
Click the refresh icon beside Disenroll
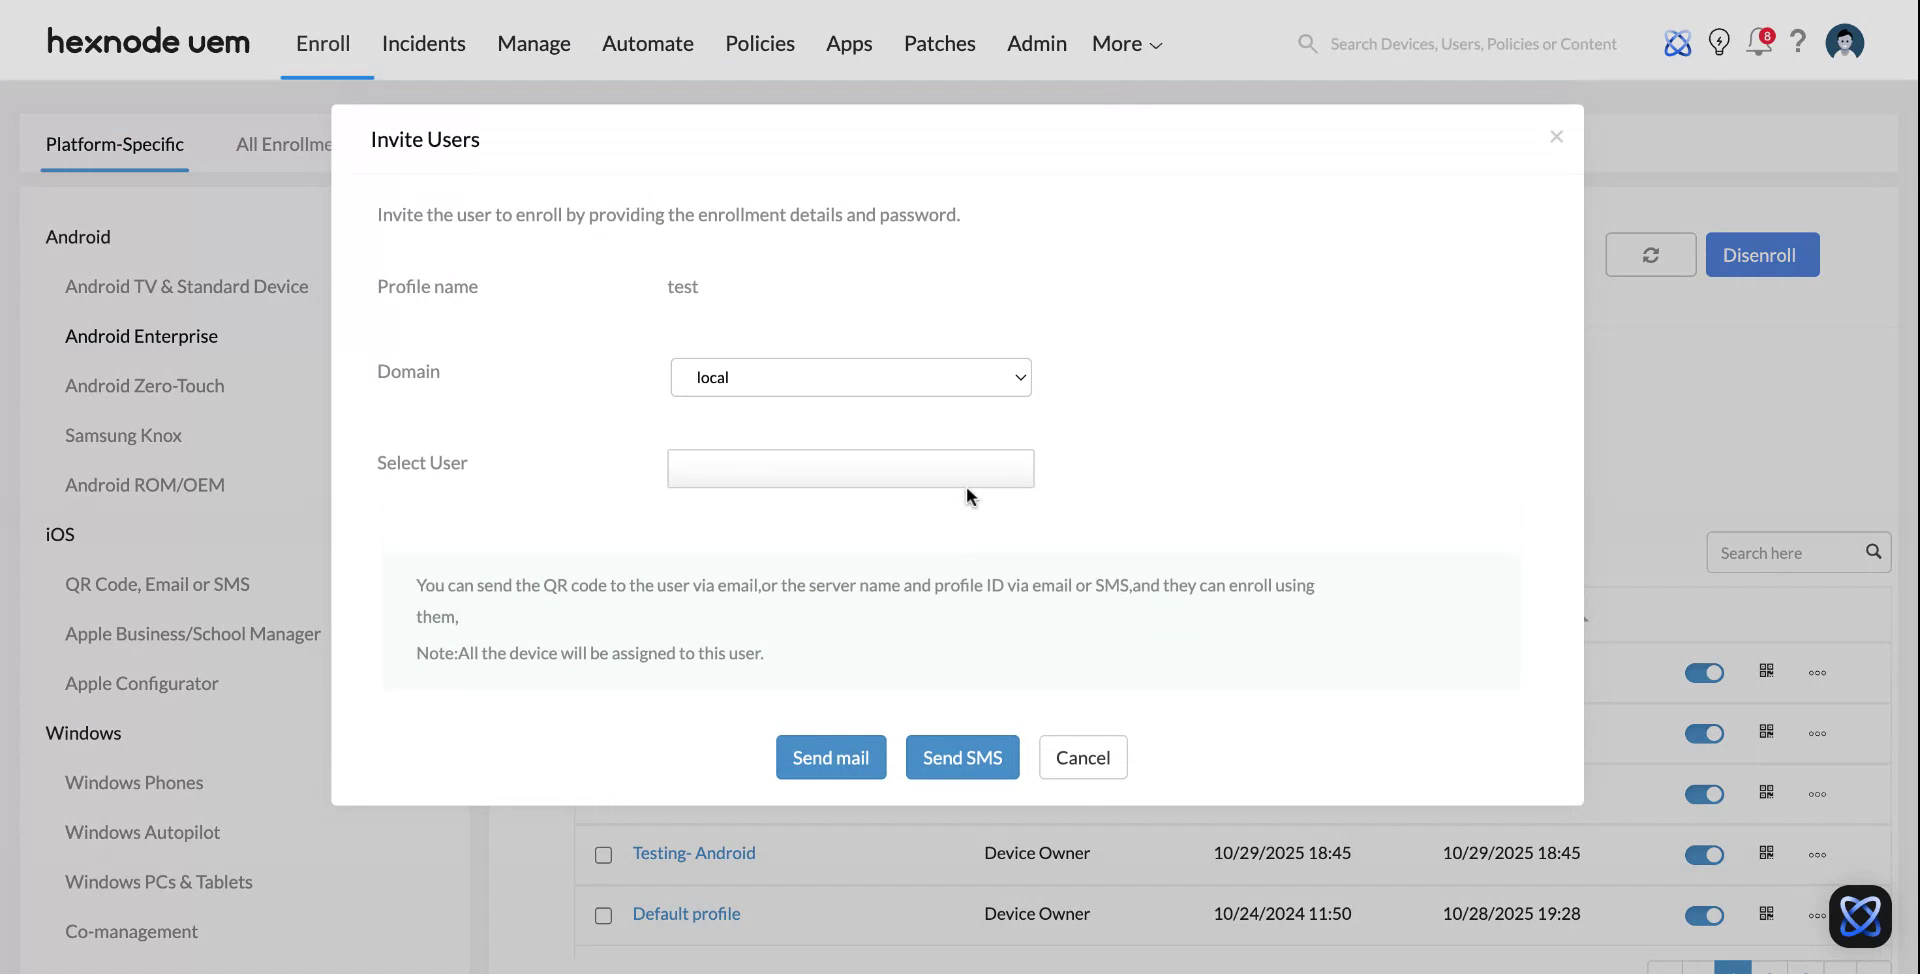point(1650,254)
